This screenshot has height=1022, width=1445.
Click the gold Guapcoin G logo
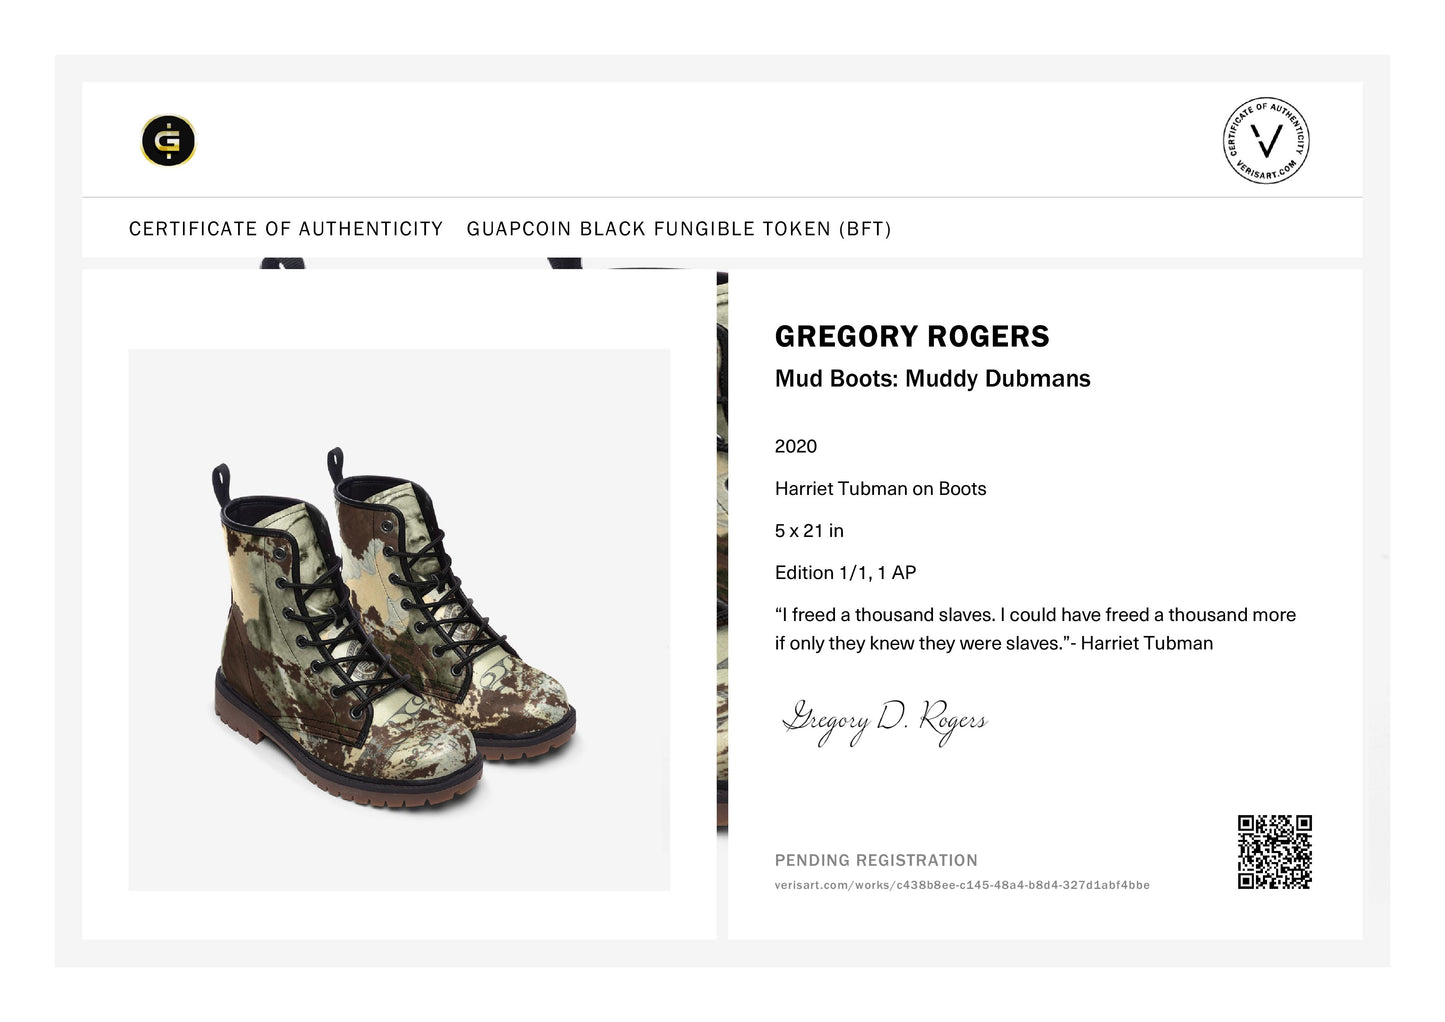point(168,140)
